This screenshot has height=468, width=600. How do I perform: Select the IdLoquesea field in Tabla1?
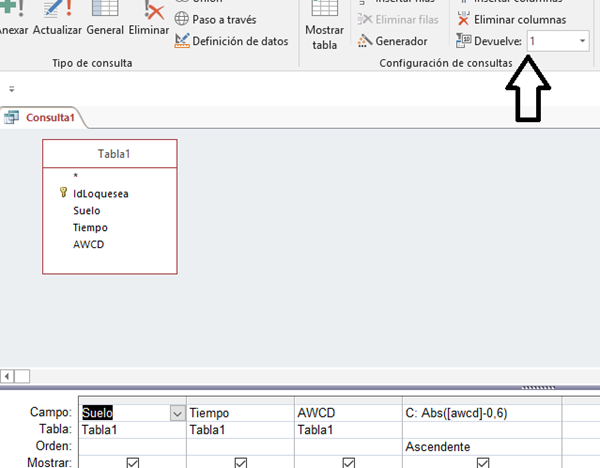(x=101, y=194)
